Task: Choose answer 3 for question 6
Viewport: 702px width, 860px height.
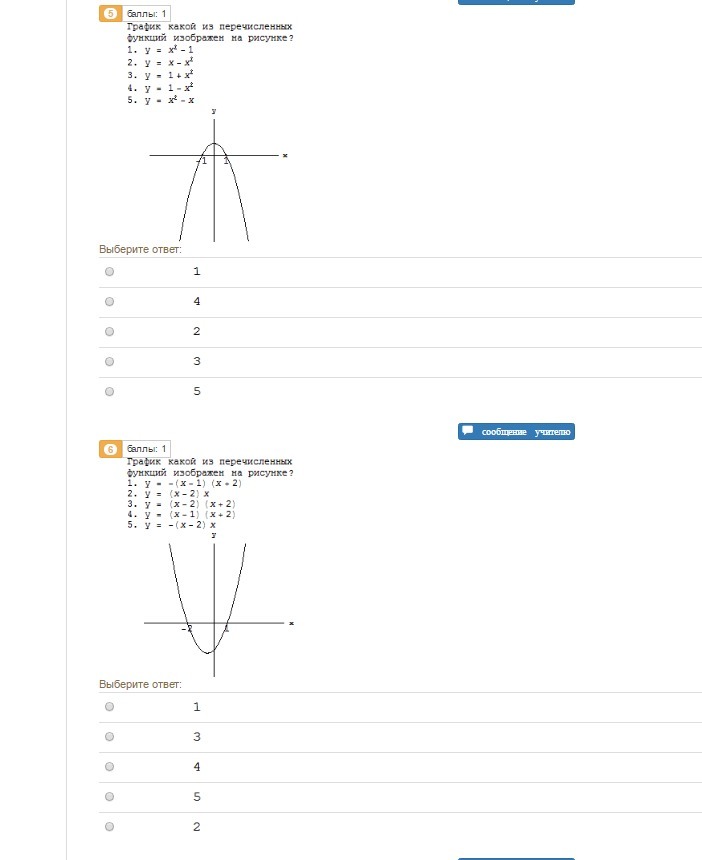Action: [x=110, y=737]
